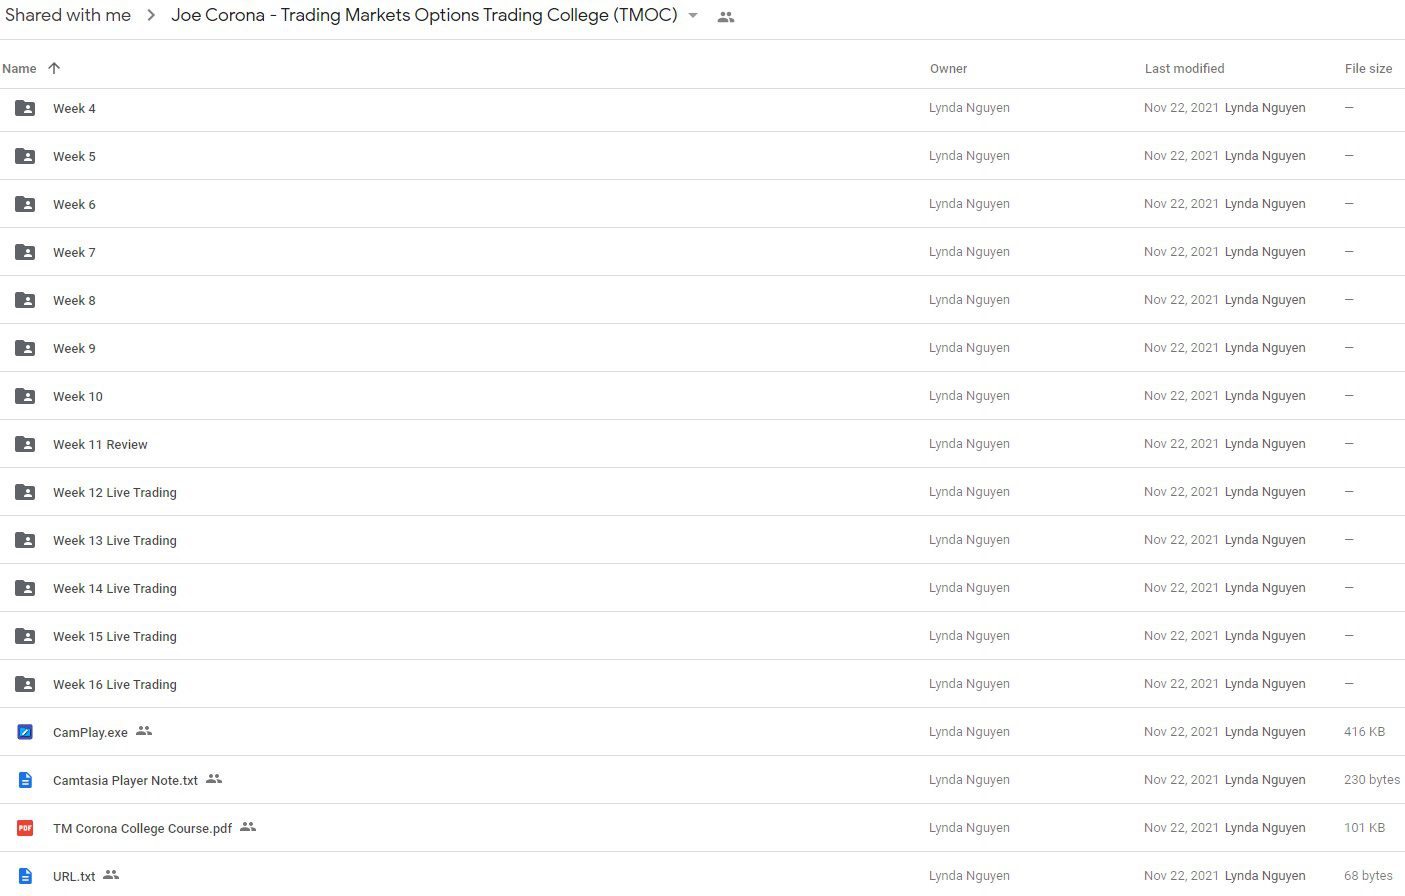Click the Week 7 shared folder icon
This screenshot has height=896, width=1405.
[25, 252]
